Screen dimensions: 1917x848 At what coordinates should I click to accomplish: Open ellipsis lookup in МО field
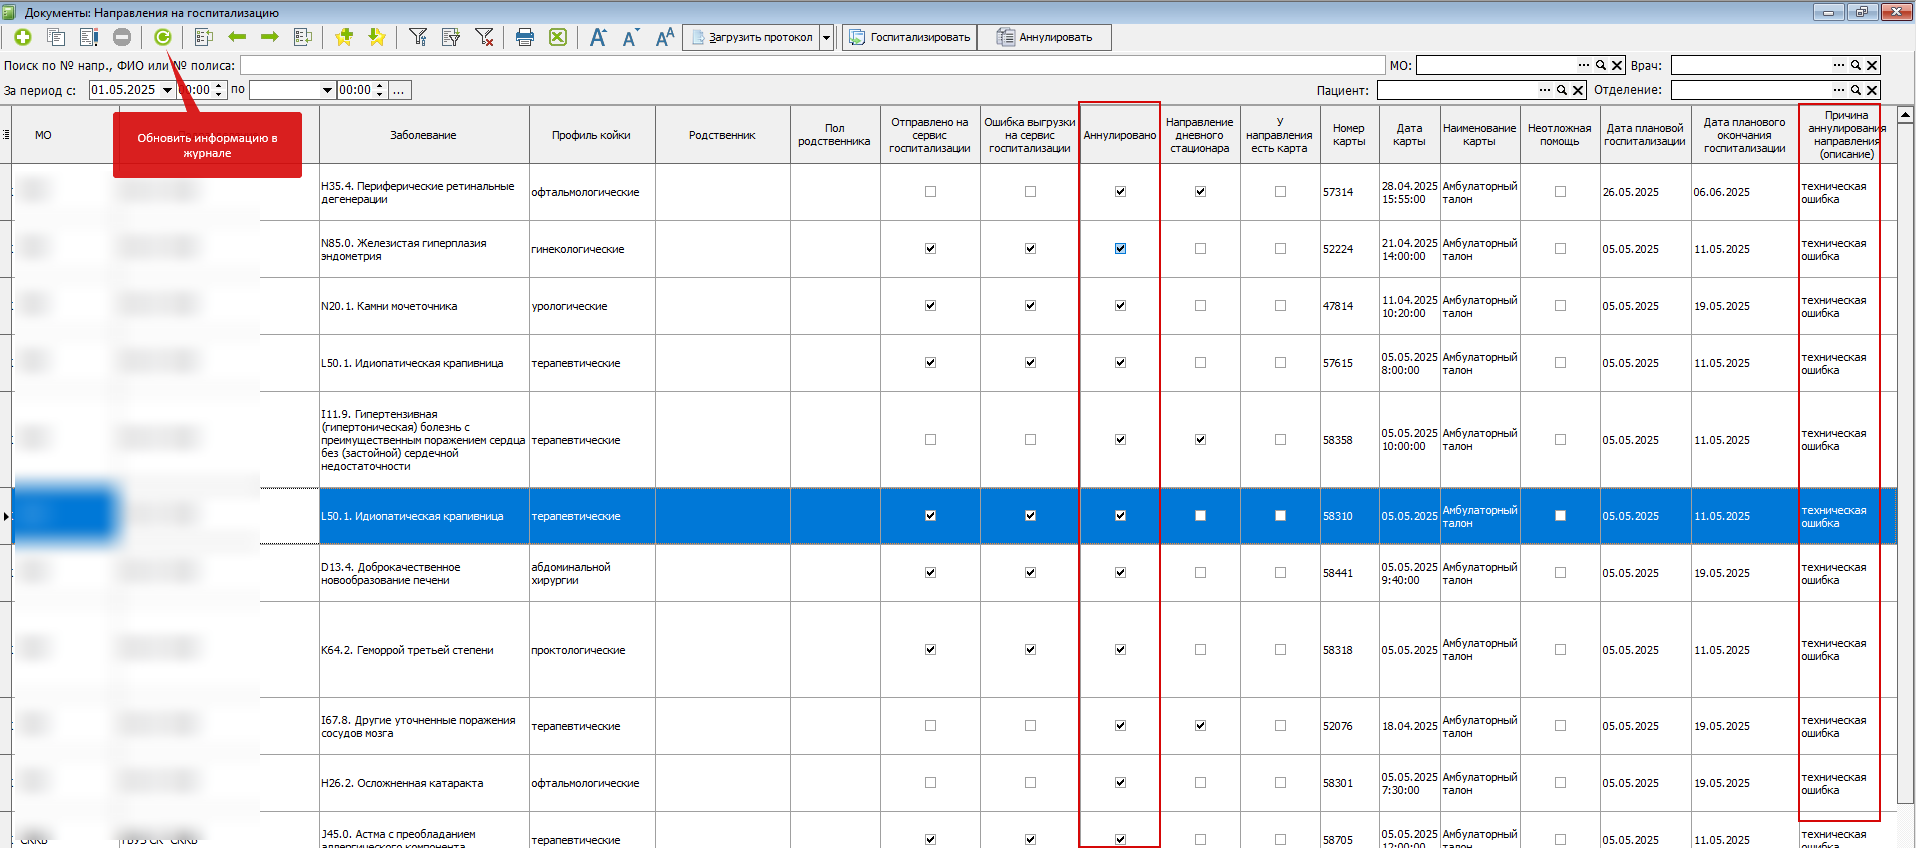click(1584, 65)
